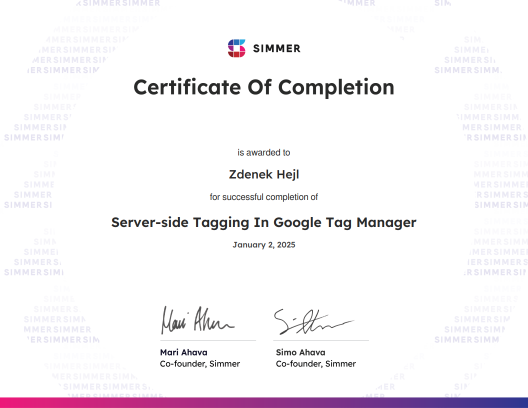528x408 pixels.
Task: Click the SIMMER brand name text
Action: pyautogui.click(x=277, y=48)
